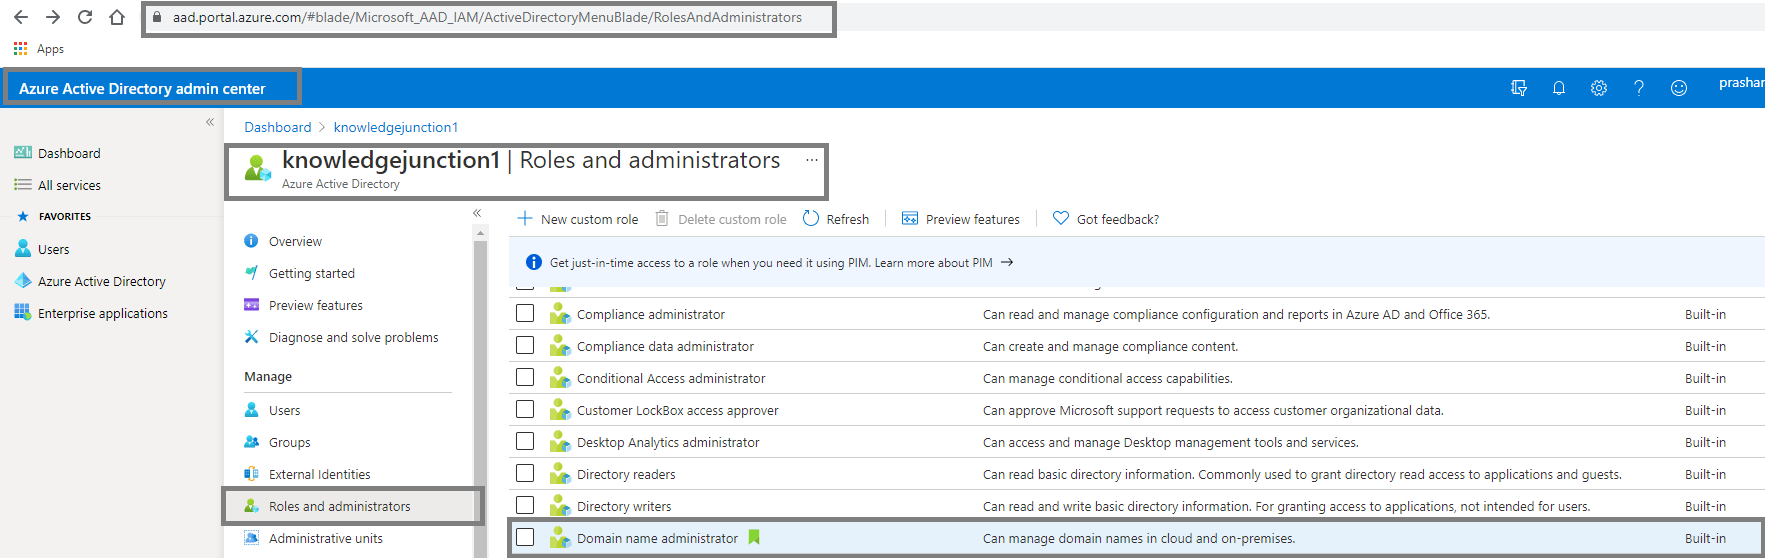Go back with browser back arrow
1765x558 pixels.
[x=21, y=17]
